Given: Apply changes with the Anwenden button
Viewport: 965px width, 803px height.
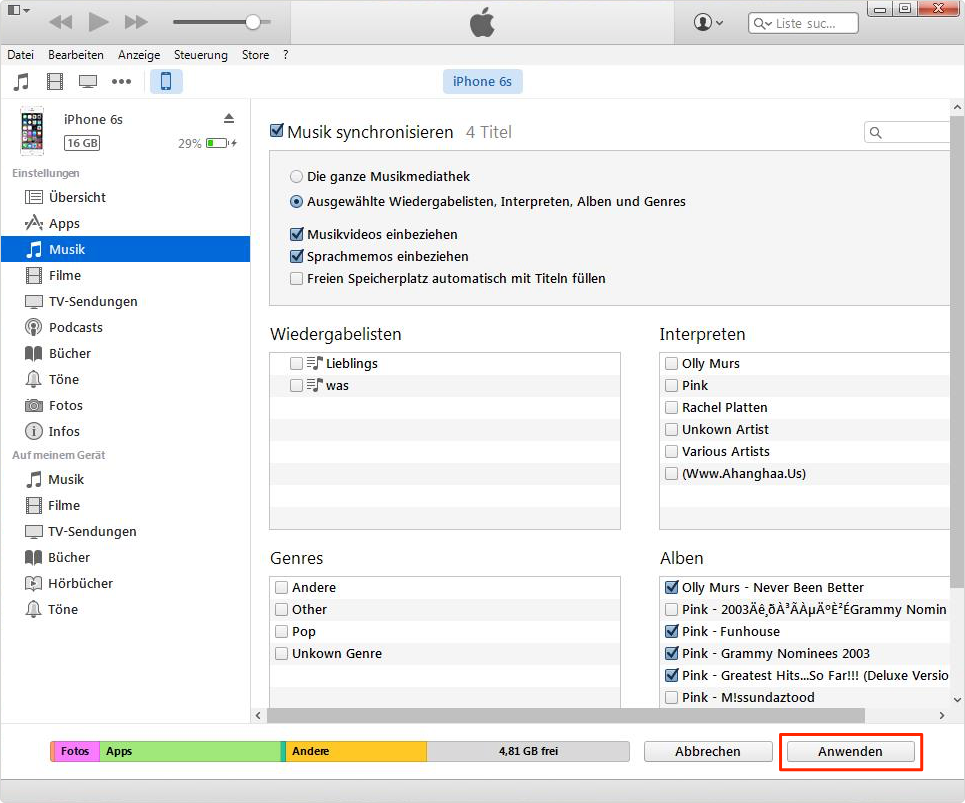Looking at the screenshot, I should coord(850,751).
